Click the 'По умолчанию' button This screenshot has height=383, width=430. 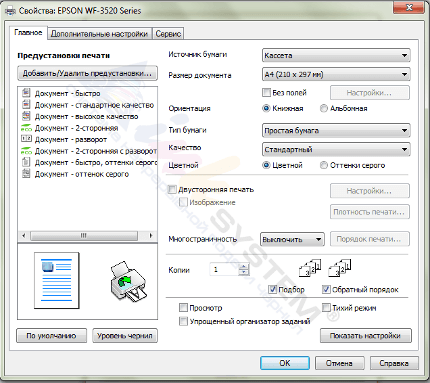tap(51, 336)
